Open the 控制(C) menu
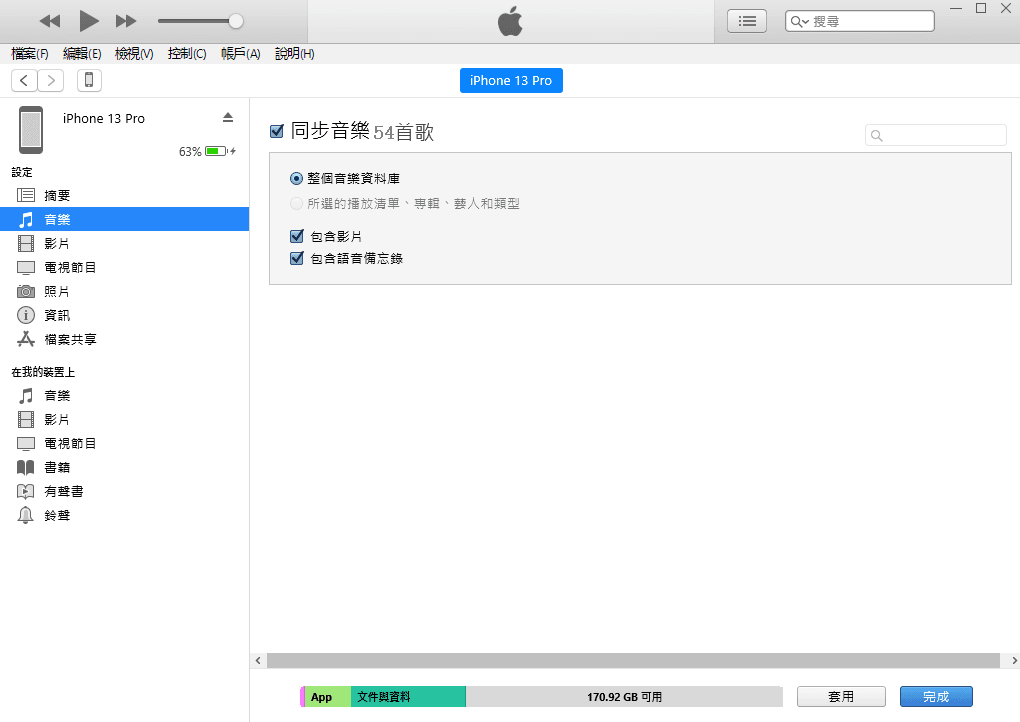The image size is (1020, 722). point(187,54)
